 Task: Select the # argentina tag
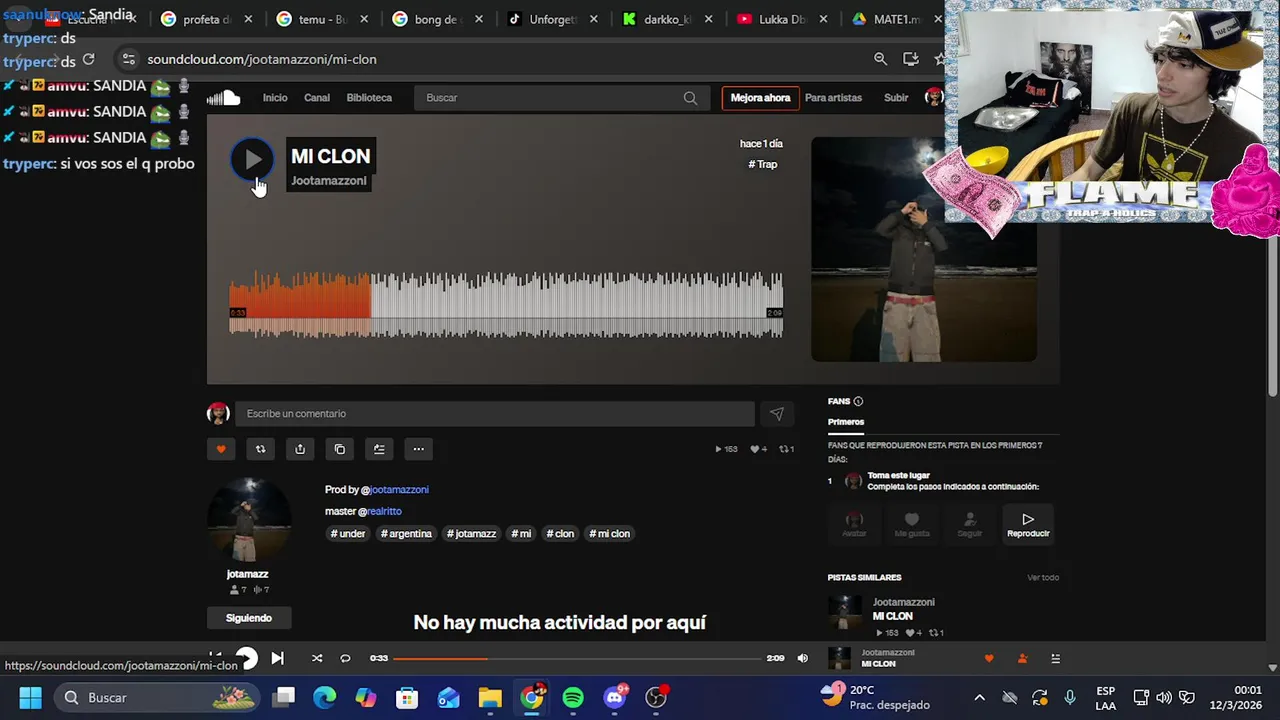pos(406,534)
